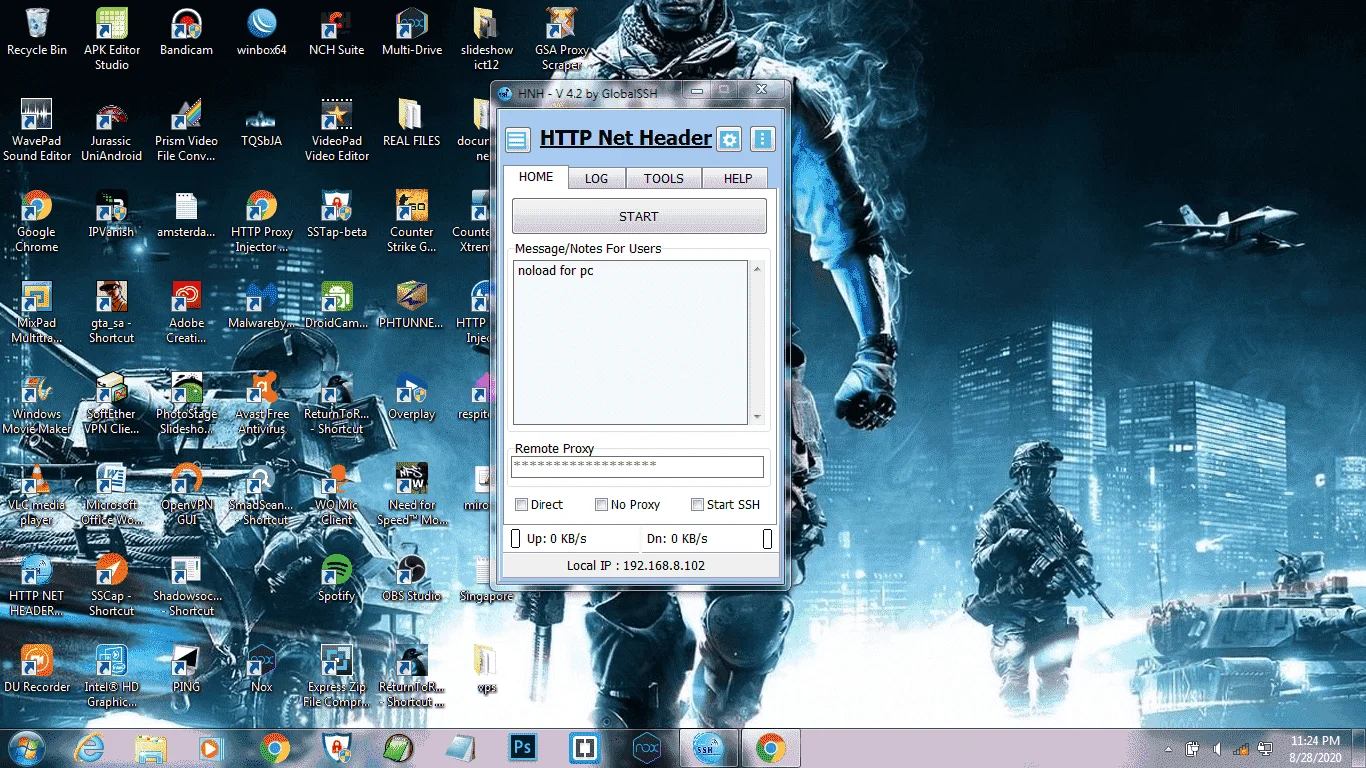Select the Avast Free Antivirus icon
Screen dimensions: 1366x768
coord(262,402)
